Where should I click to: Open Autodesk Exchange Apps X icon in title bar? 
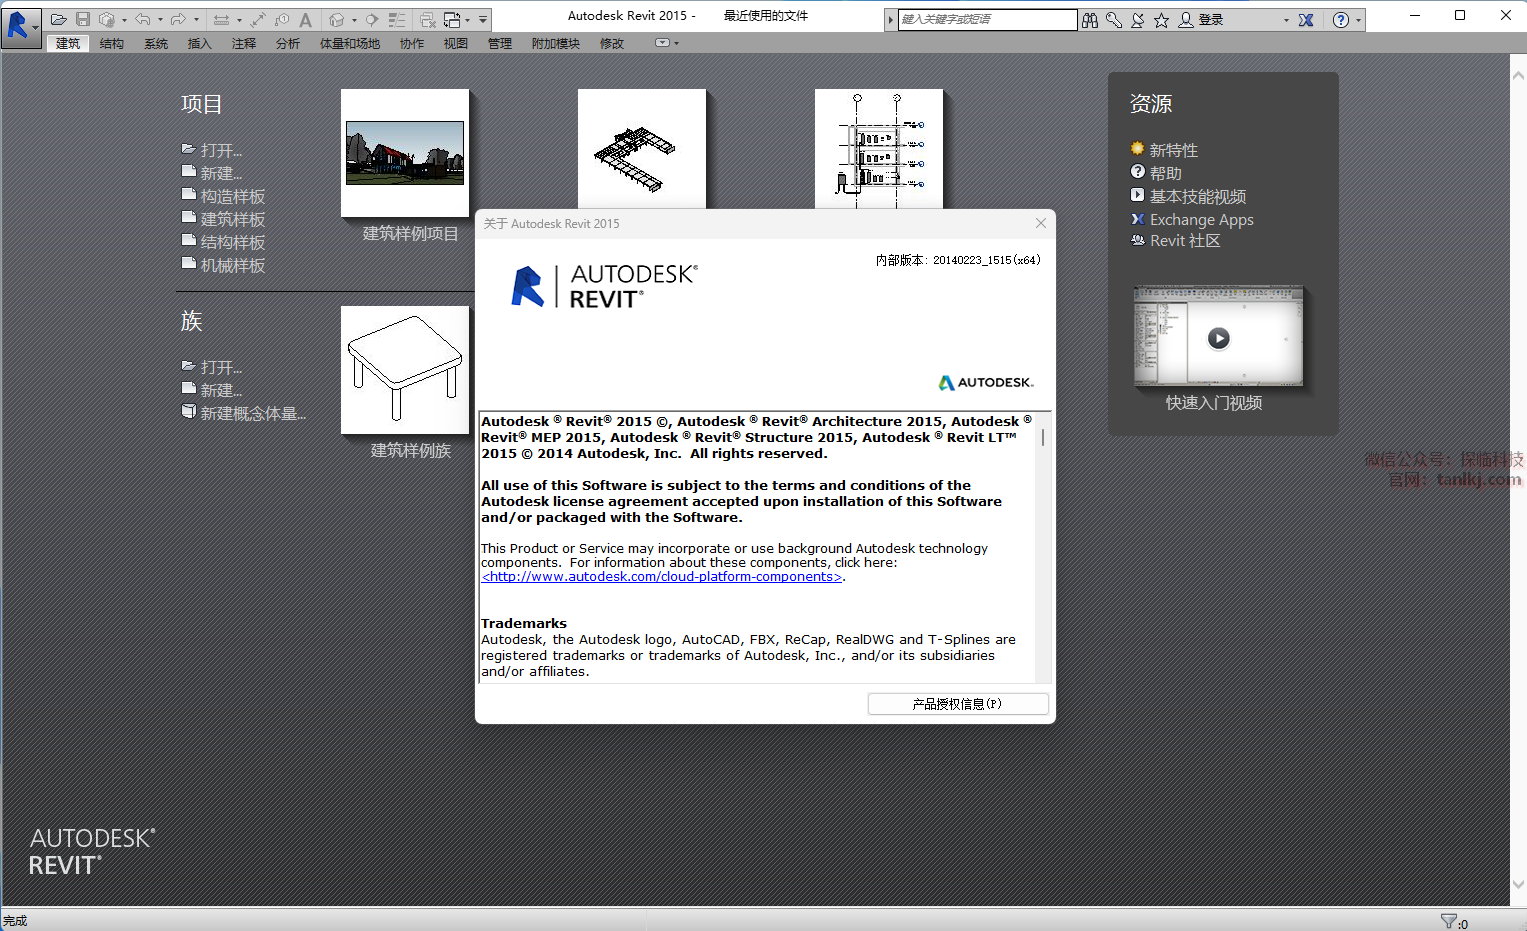(1306, 20)
